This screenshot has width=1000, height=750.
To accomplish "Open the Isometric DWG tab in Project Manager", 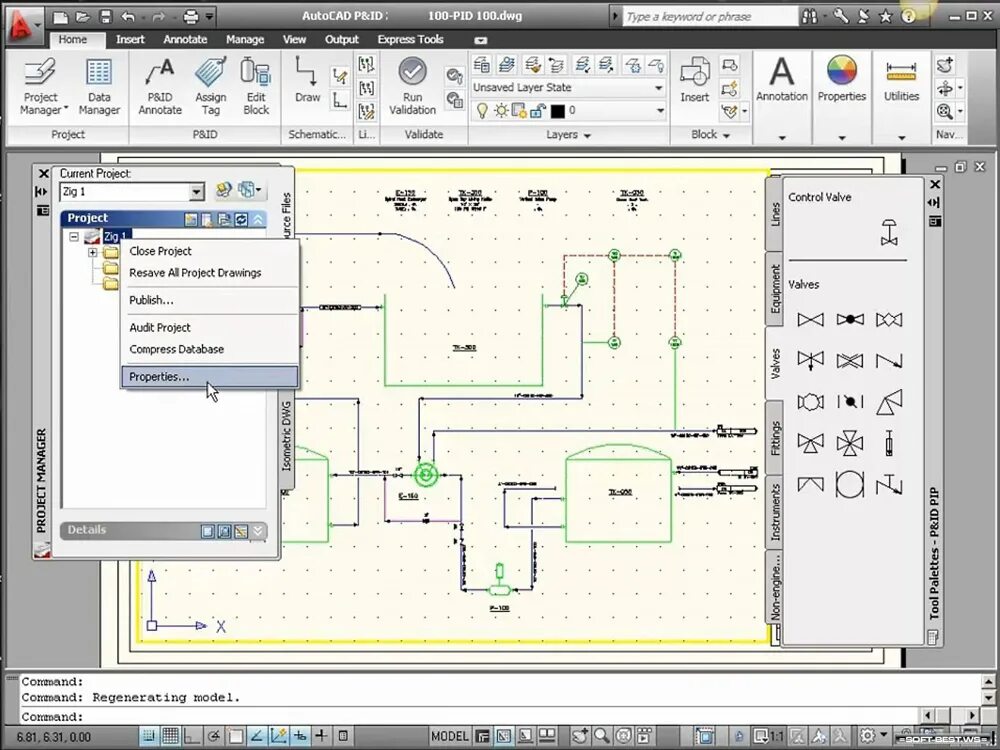I will 286,436.
